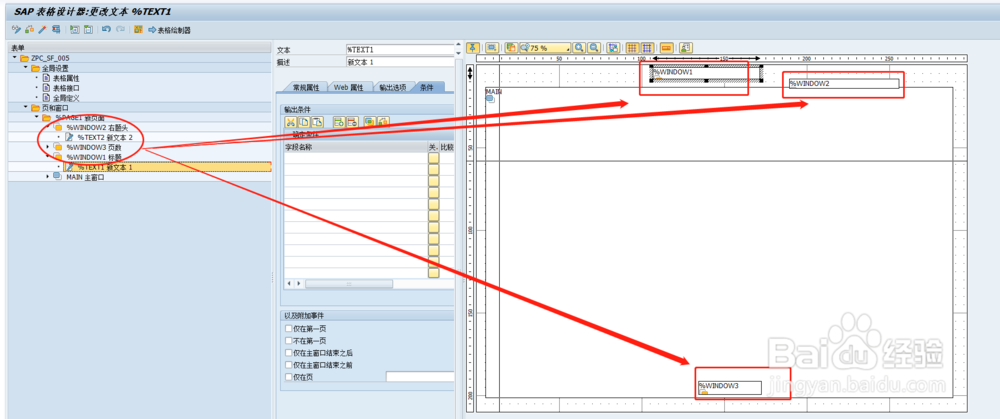Click the first tree expand icon in the toolbar
Viewport: 1000px width, 419px height.
[75, 29]
